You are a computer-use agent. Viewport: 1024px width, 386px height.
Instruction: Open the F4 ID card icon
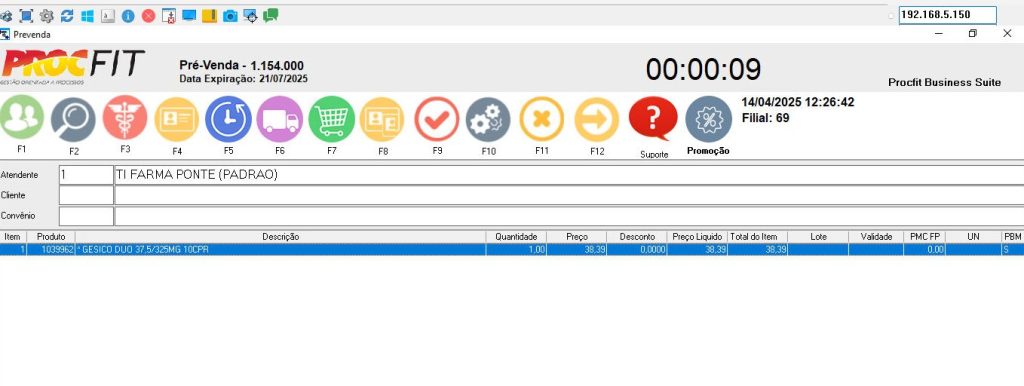(176, 120)
